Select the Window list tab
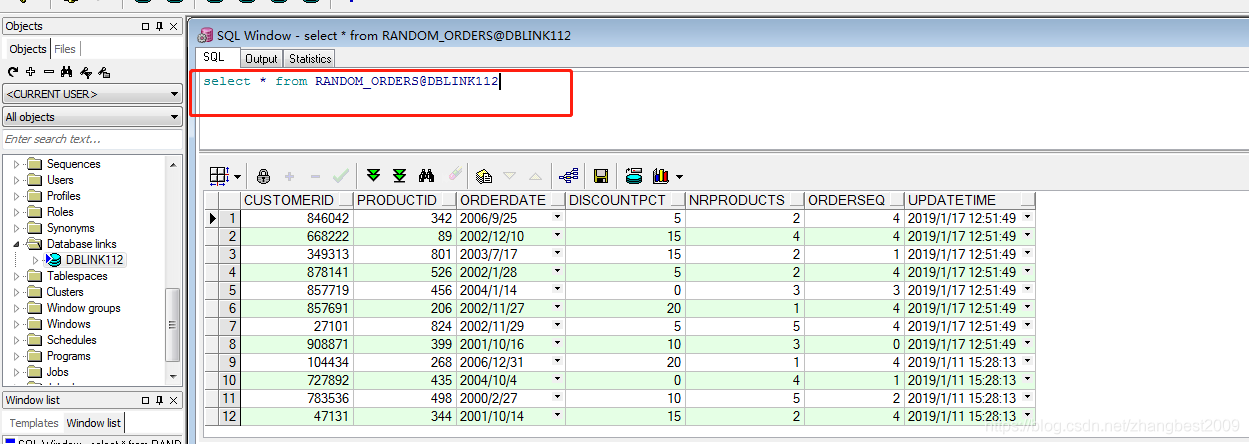Screen dimensions: 1249x444 click(94, 423)
